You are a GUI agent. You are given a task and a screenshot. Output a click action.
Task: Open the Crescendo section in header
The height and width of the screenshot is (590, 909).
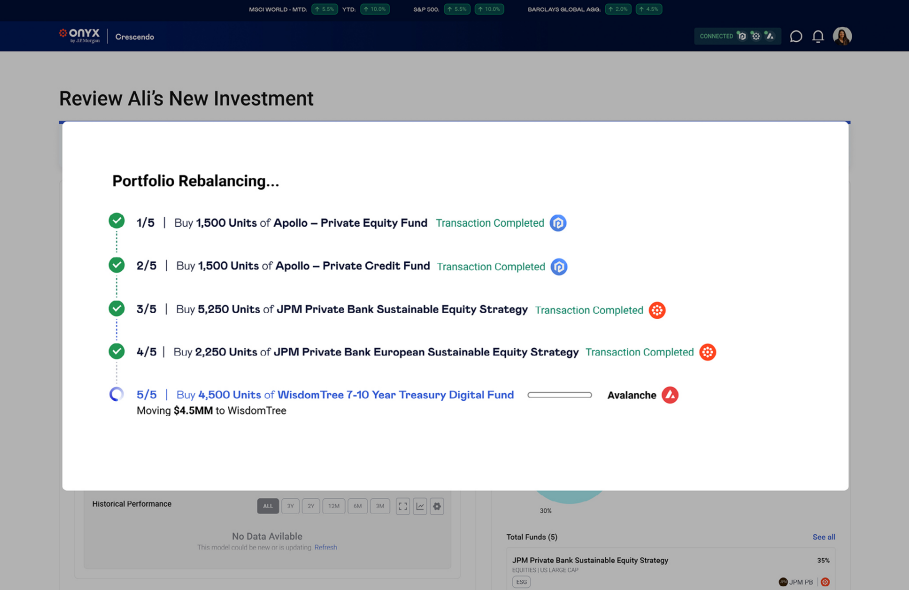135,37
